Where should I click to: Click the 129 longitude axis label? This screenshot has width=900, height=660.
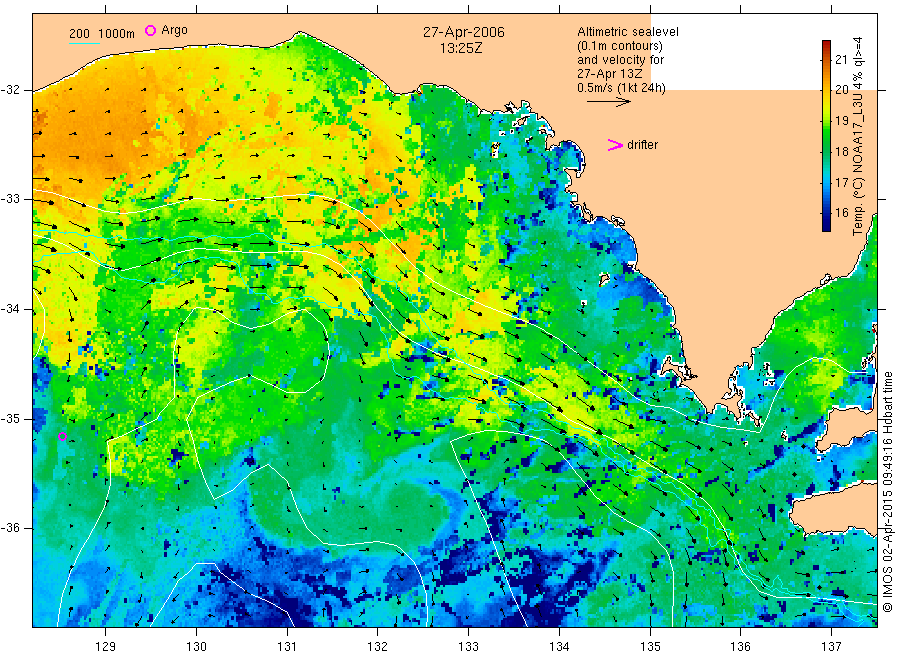click(106, 647)
